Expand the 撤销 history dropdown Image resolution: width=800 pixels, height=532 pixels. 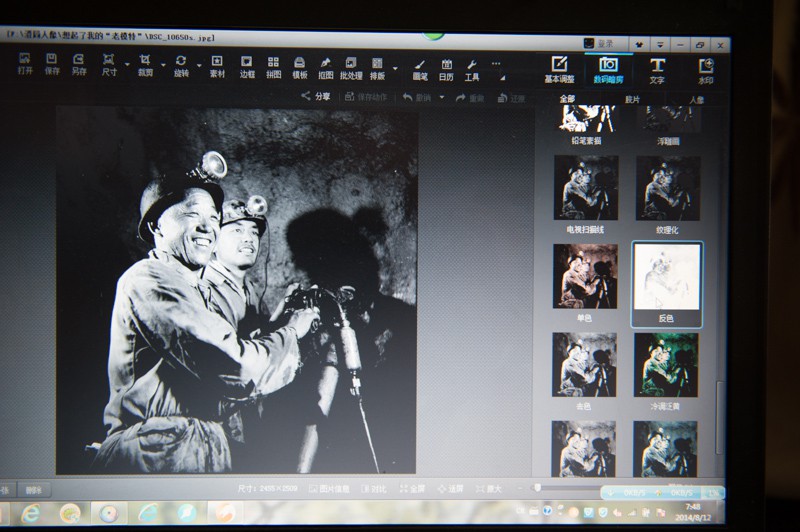click(x=442, y=97)
